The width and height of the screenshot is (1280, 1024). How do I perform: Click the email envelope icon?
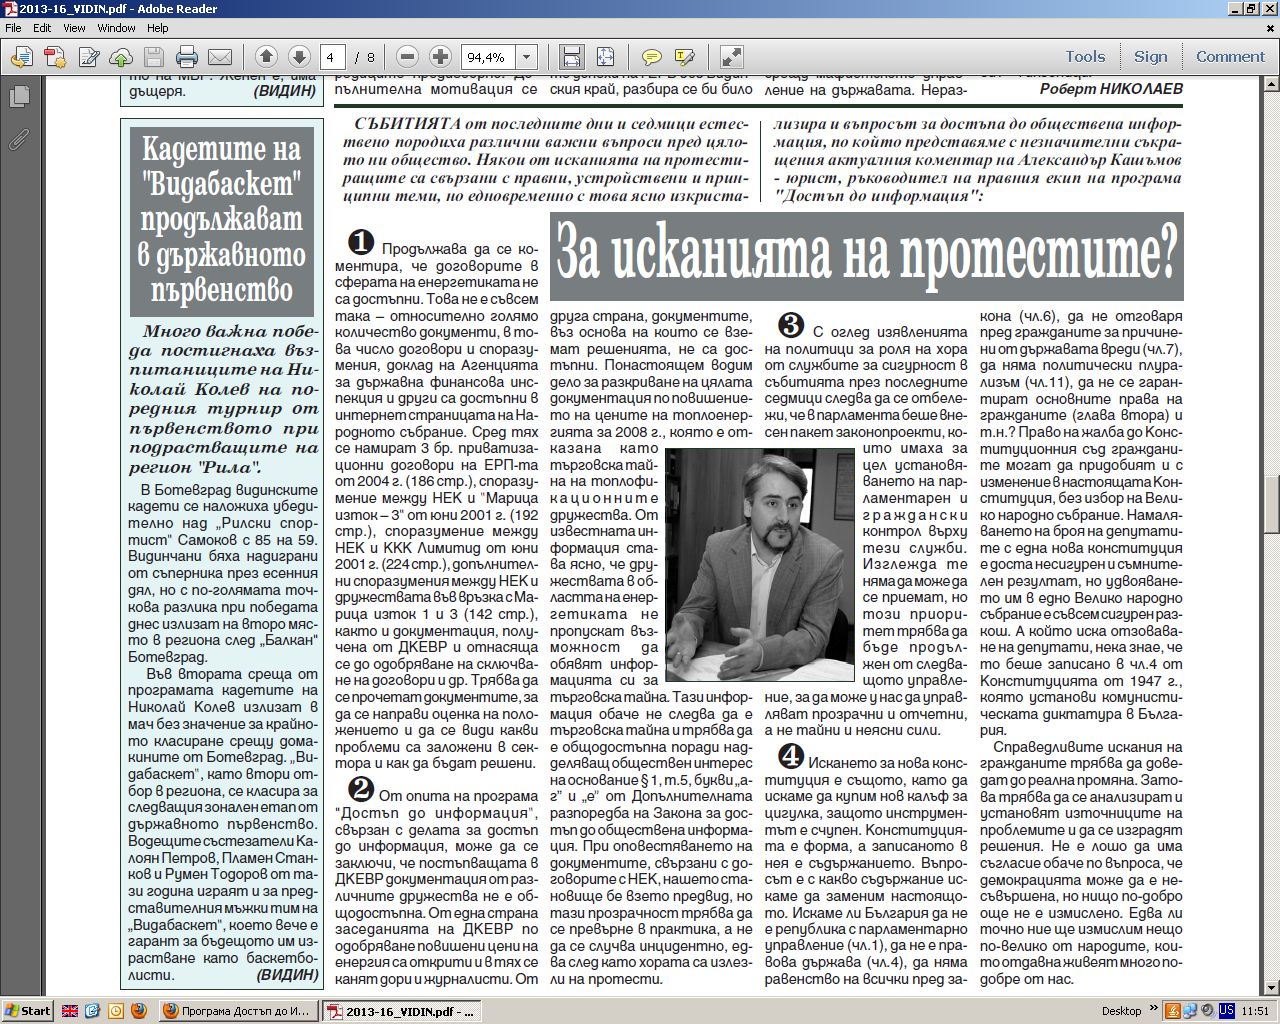tap(220, 57)
